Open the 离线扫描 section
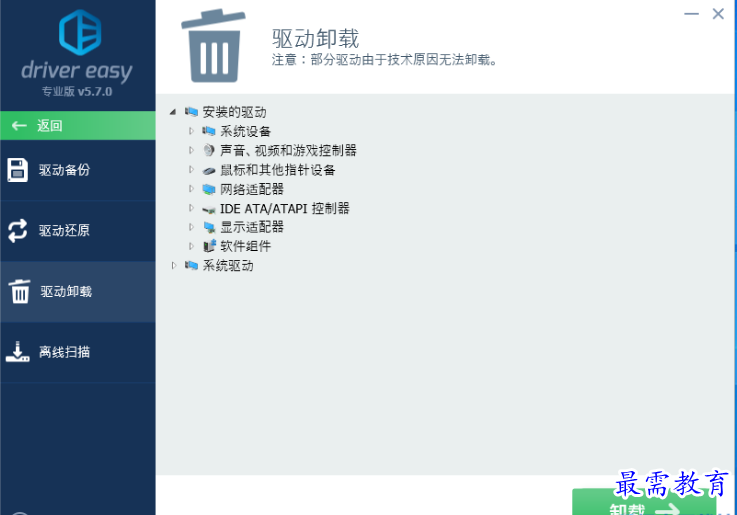This screenshot has width=737, height=515. point(78,352)
